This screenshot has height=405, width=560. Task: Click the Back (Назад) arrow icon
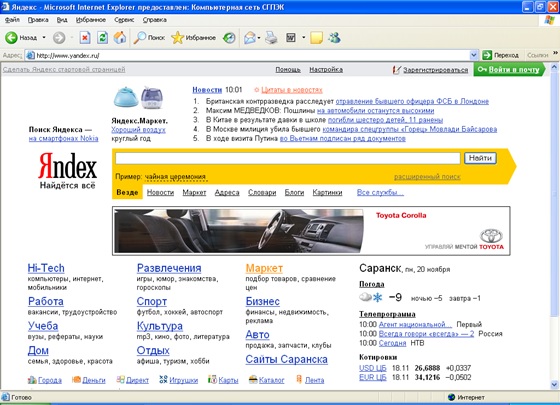click(x=11, y=38)
